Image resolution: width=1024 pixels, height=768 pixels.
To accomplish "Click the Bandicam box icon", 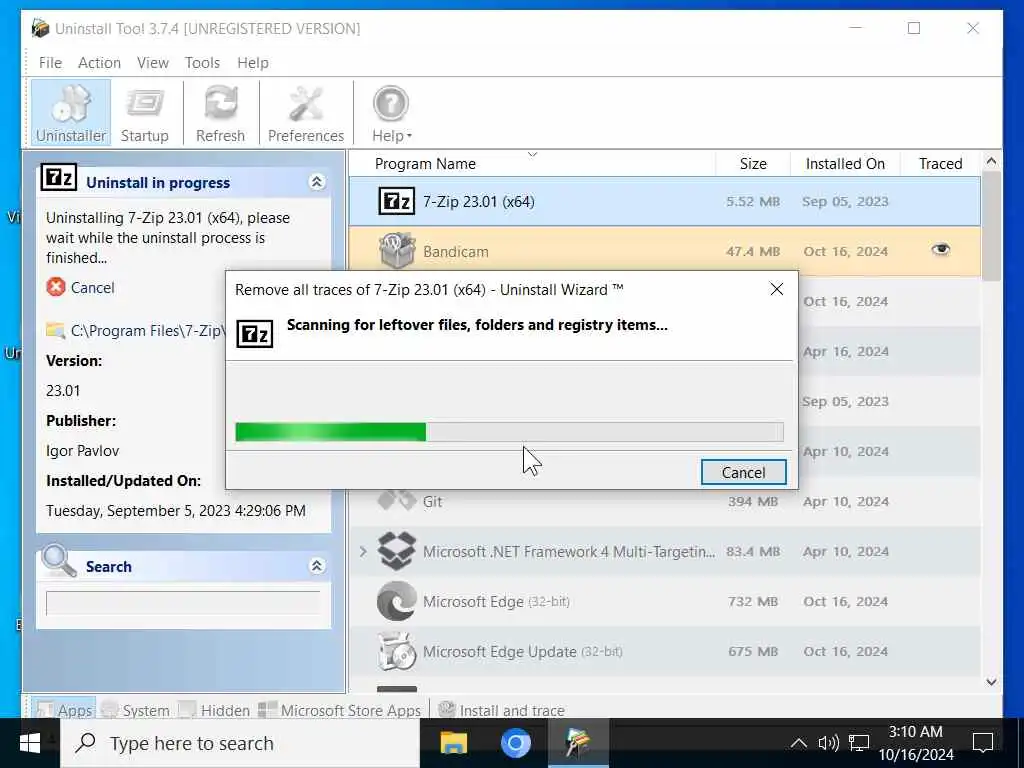I will [396, 251].
